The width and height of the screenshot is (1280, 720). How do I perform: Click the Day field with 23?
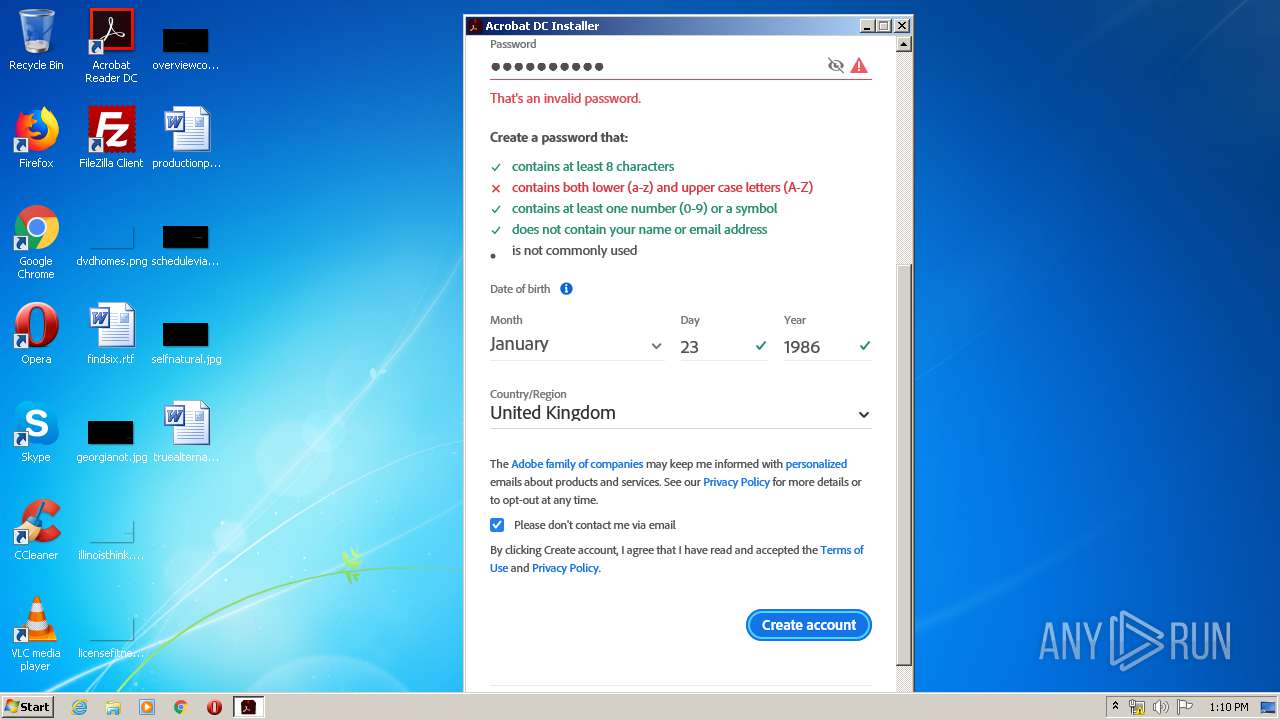pyautogui.click(x=723, y=346)
